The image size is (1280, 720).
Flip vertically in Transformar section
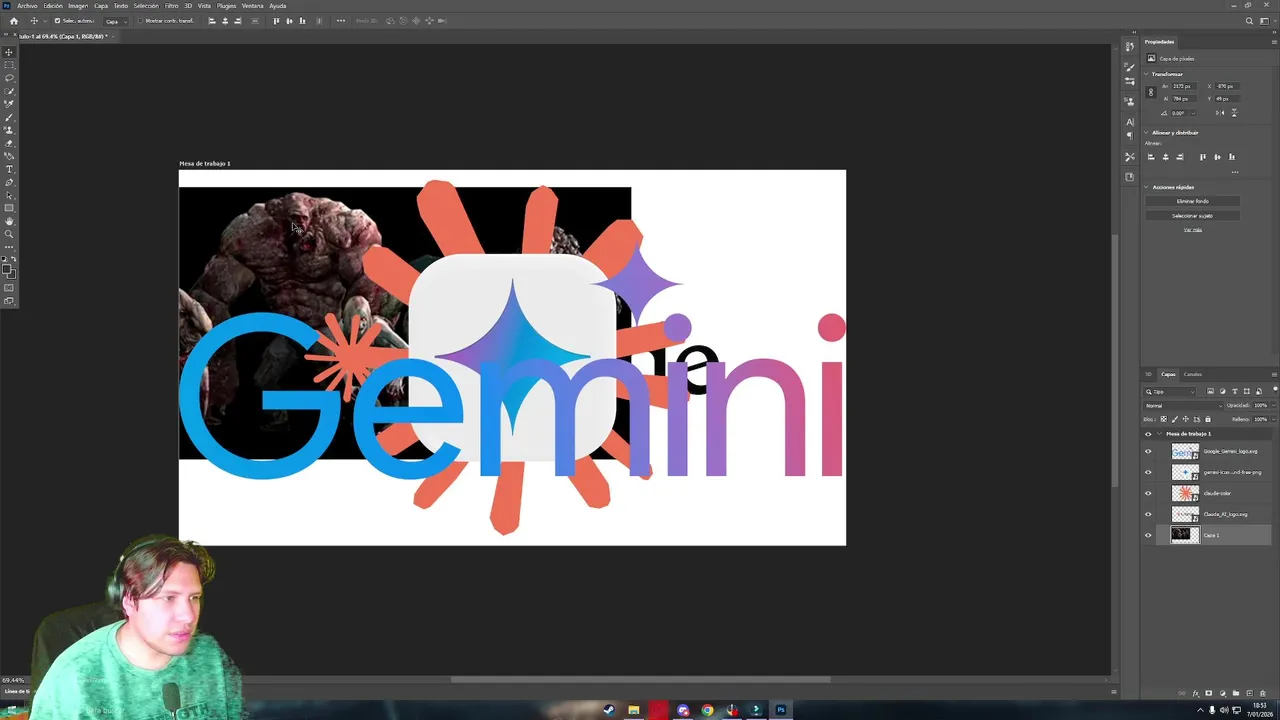click(1234, 113)
